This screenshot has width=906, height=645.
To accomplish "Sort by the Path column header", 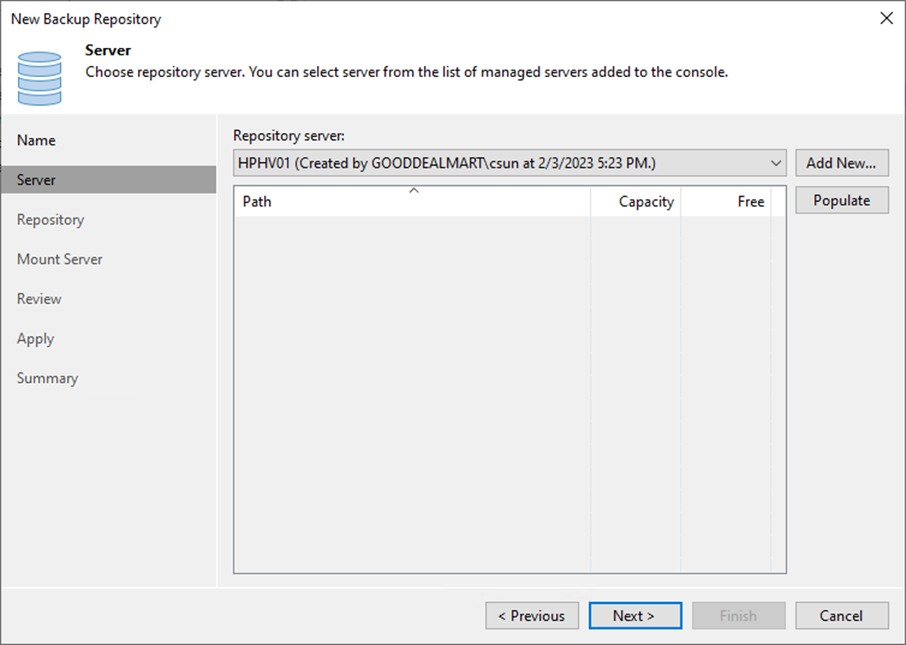I will [x=412, y=201].
